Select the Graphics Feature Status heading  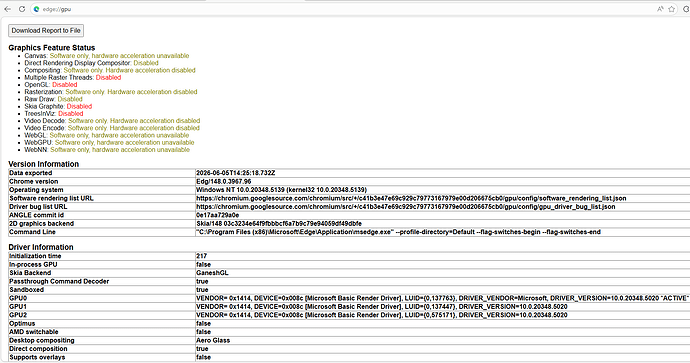(x=51, y=48)
